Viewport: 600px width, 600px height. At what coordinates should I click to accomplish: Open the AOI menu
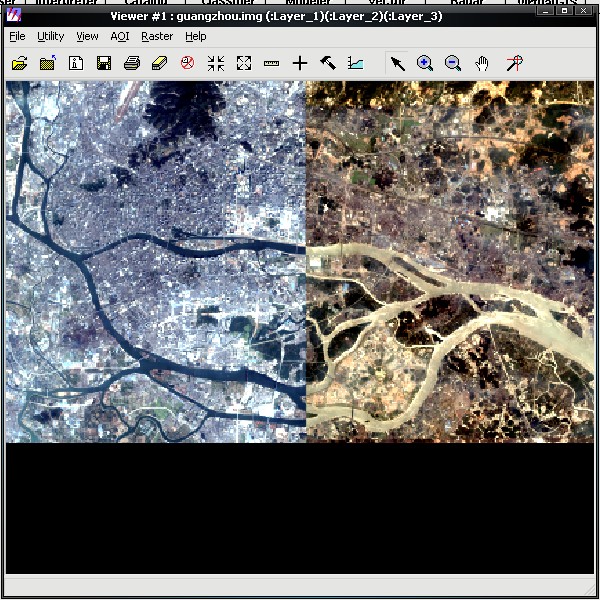120,36
